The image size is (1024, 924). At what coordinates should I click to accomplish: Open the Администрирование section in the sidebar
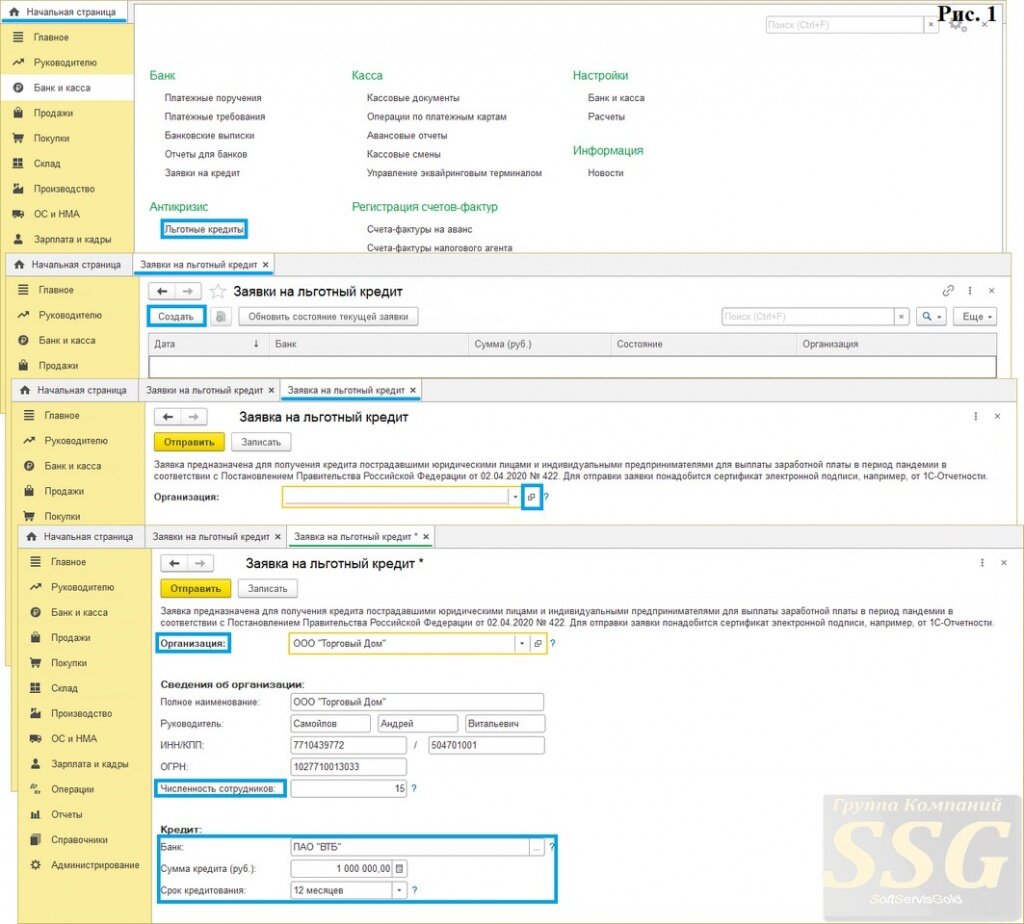[95, 865]
